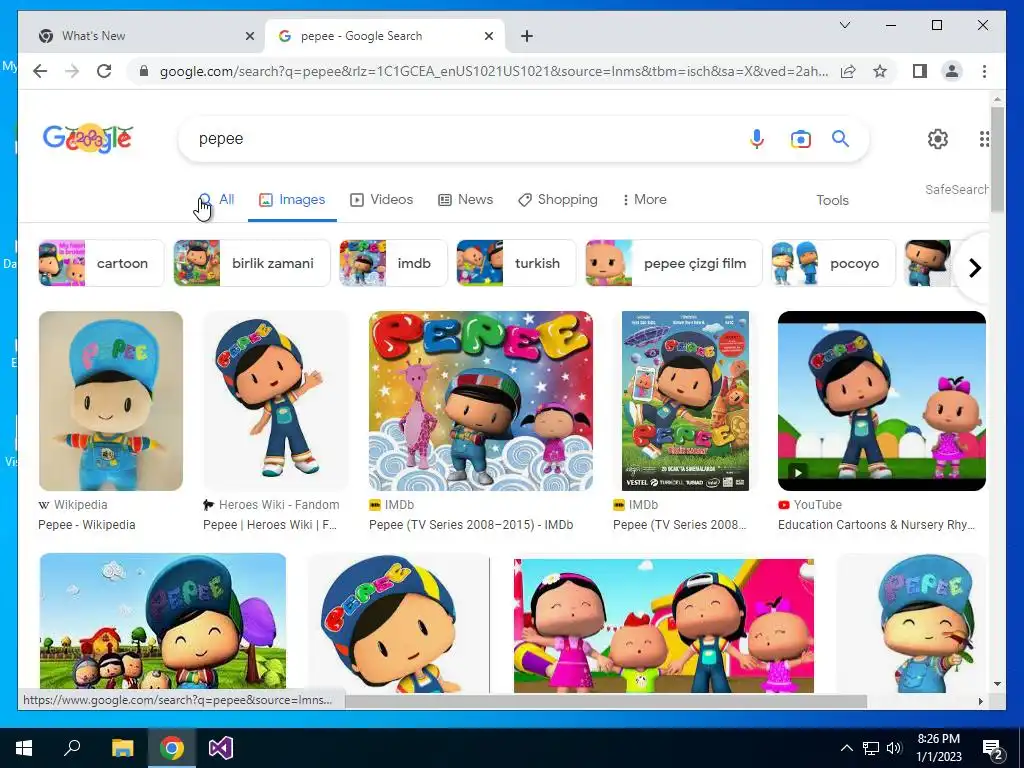Filter by the turkish chip
The image size is (1024, 768).
pyautogui.click(x=516, y=263)
